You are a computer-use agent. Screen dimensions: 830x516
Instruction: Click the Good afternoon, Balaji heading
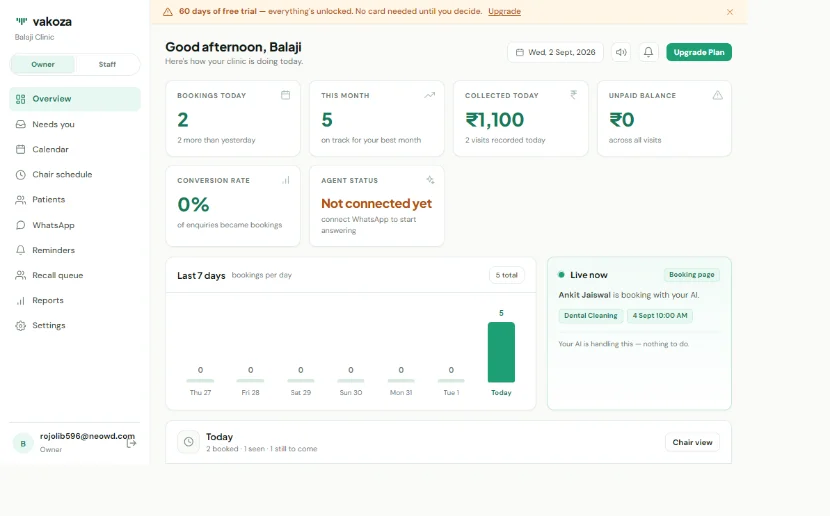click(x=233, y=47)
